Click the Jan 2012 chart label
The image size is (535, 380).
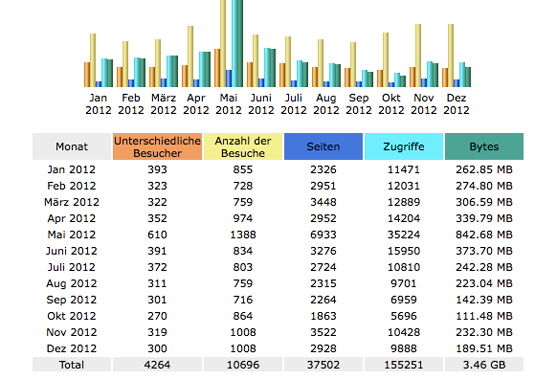98,104
